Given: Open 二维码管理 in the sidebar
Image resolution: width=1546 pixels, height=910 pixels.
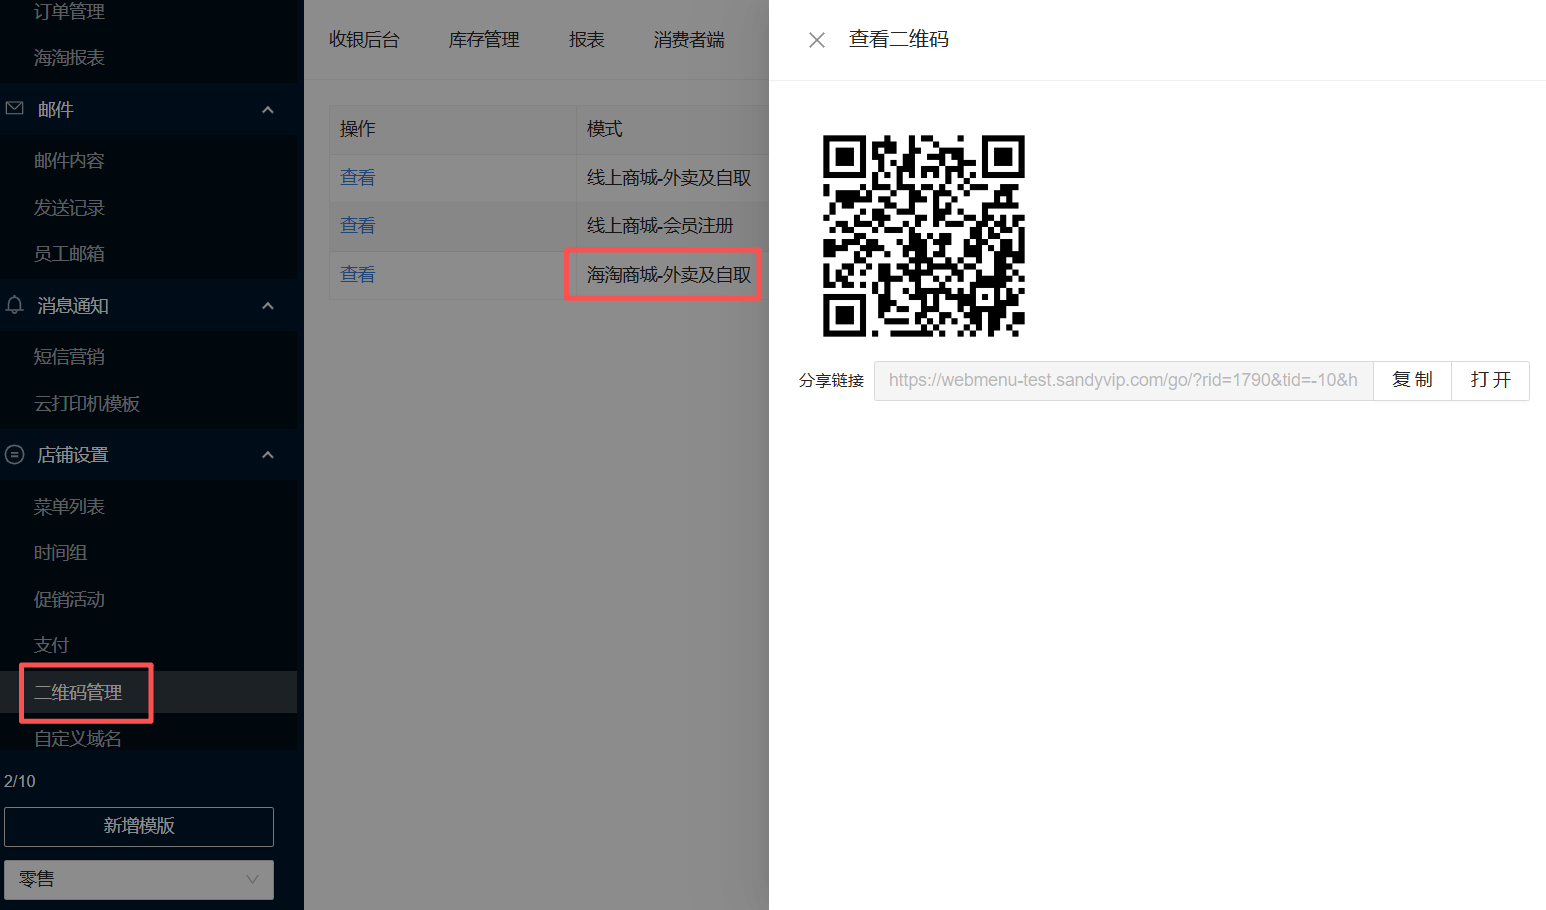Looking at the screenshot, I should [78, 692].
